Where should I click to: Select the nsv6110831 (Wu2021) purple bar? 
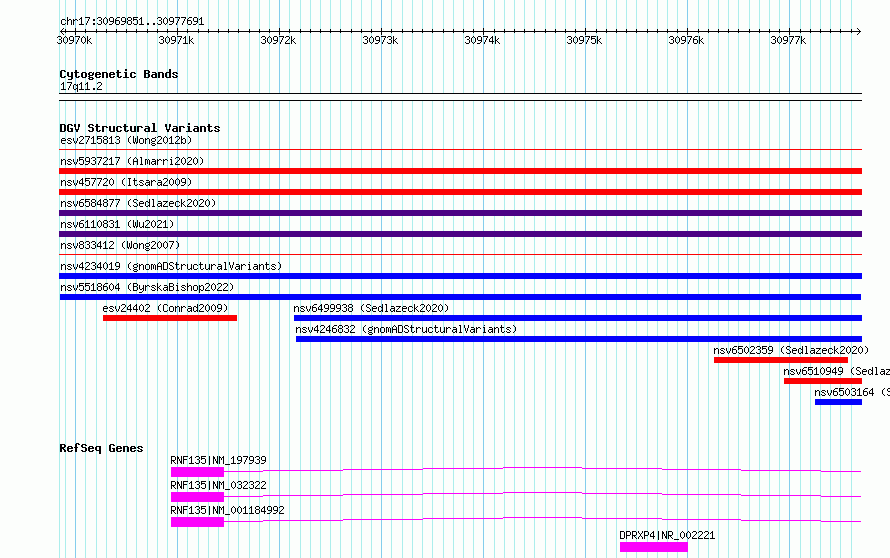pos(460,234)
